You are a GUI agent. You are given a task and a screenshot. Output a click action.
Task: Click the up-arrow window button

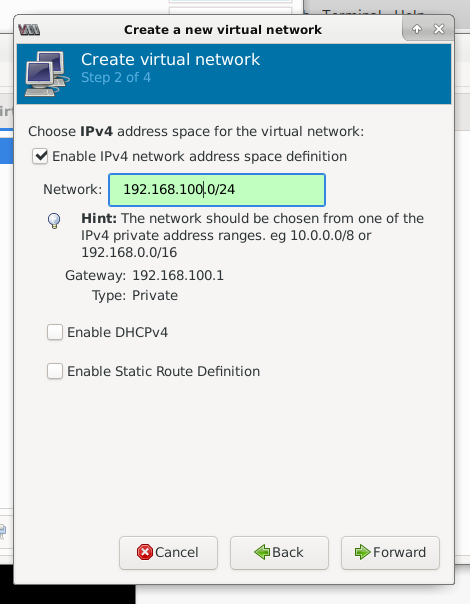[x=417, y=29]
